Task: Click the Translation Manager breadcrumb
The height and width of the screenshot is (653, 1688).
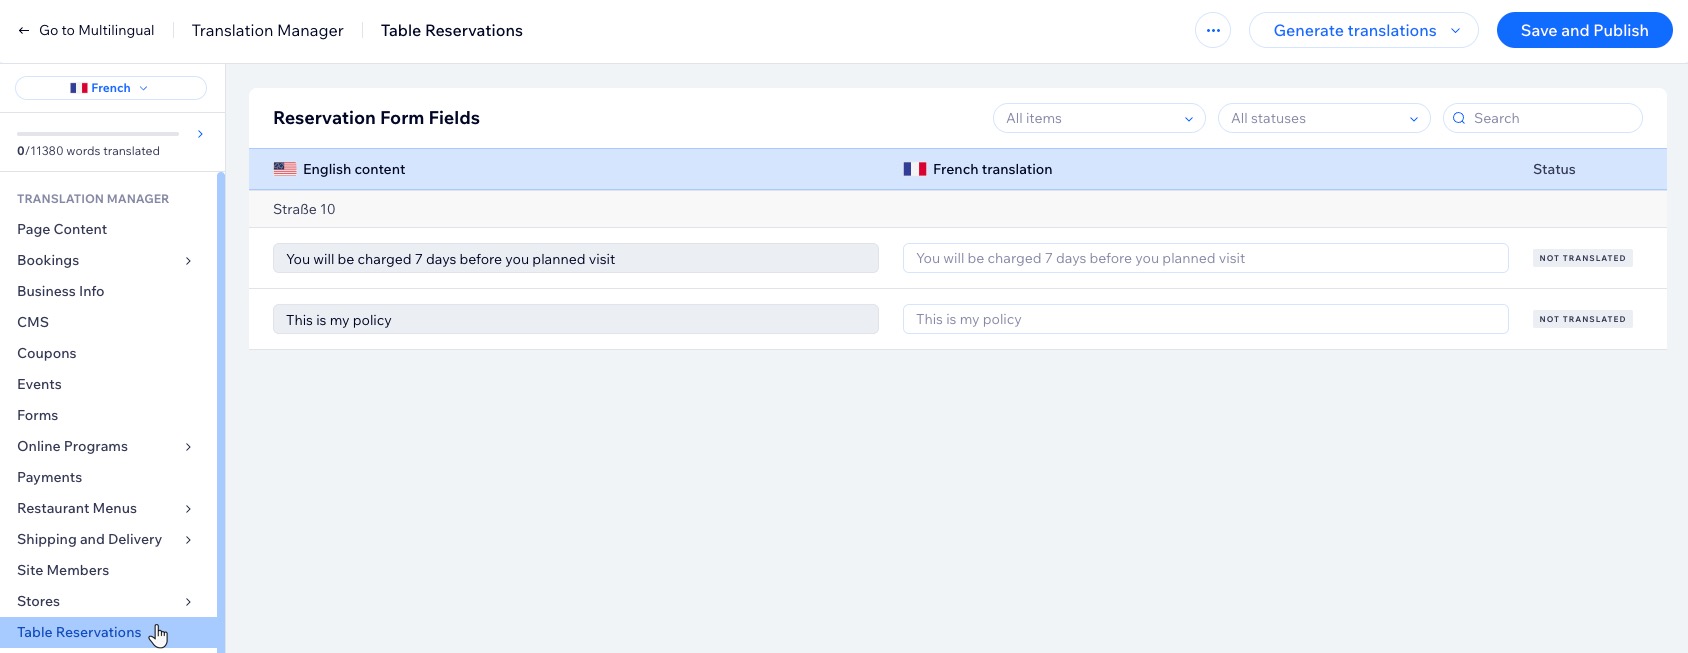Action: coord(267,31)
